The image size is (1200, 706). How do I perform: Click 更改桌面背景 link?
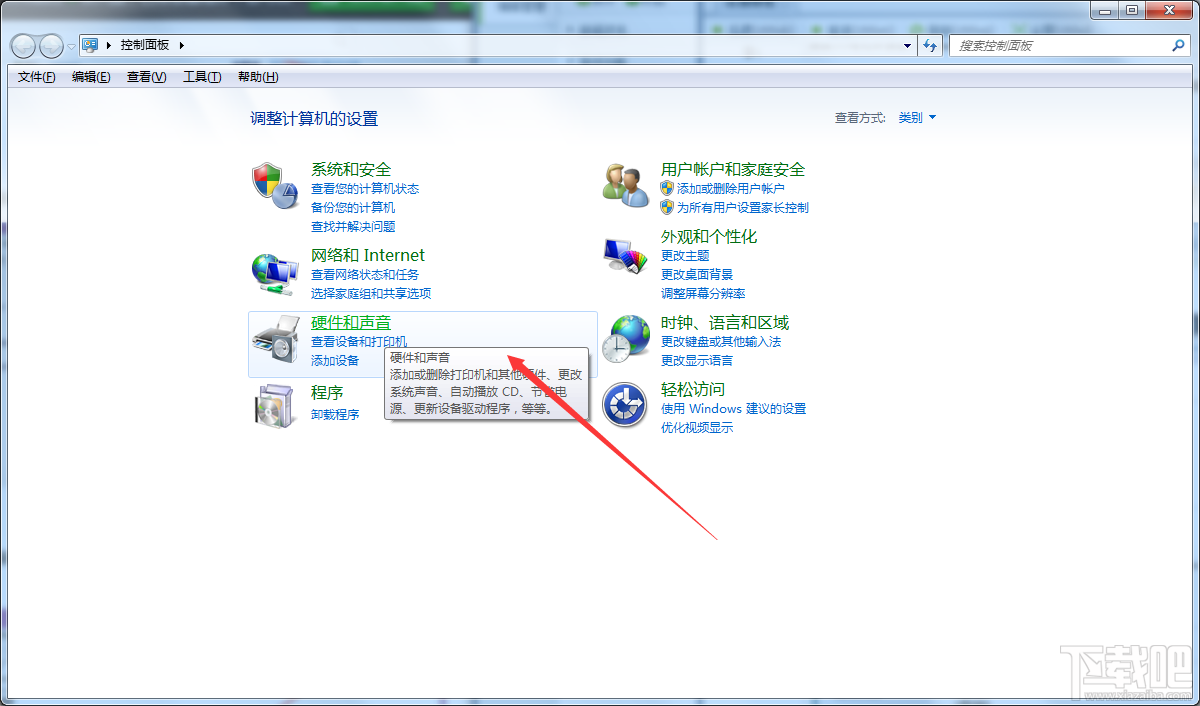(x=697, y=274)
